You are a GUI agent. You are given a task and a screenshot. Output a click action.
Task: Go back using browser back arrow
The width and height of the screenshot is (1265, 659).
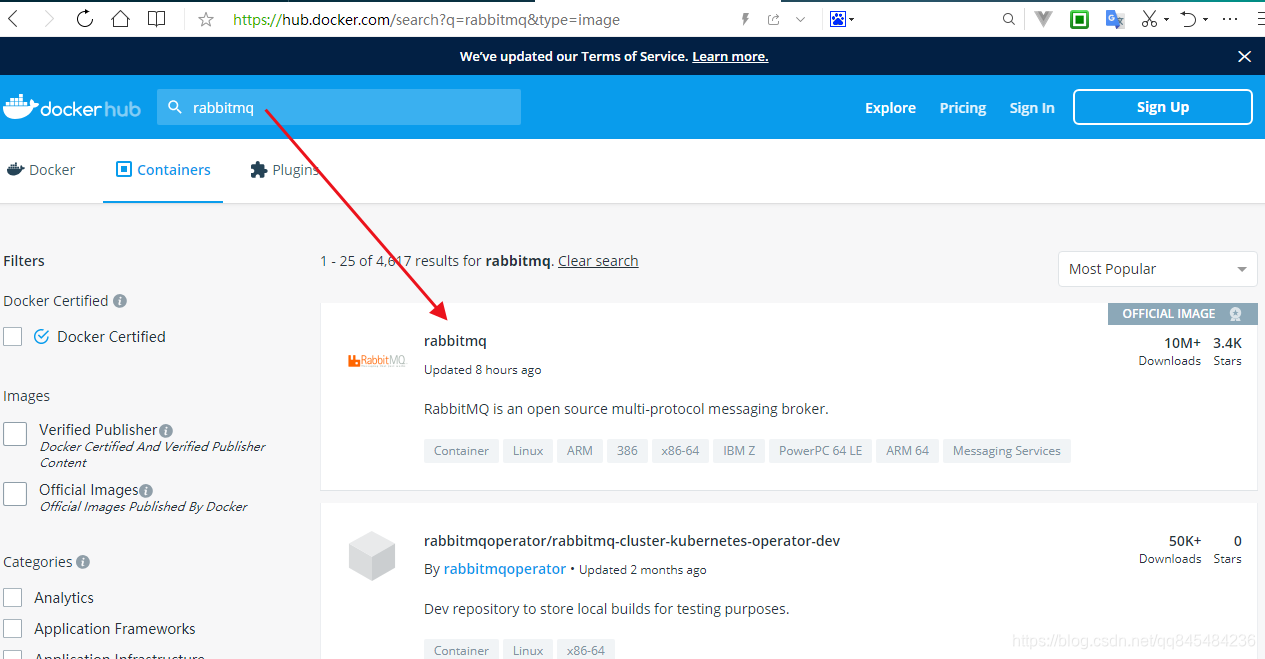tap(14, 19)
